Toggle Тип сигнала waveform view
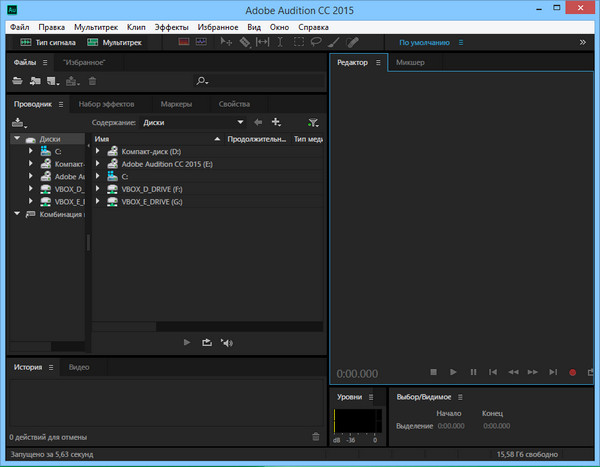The width and height of the screenshot is (600, 467). [x=46, y=43]
